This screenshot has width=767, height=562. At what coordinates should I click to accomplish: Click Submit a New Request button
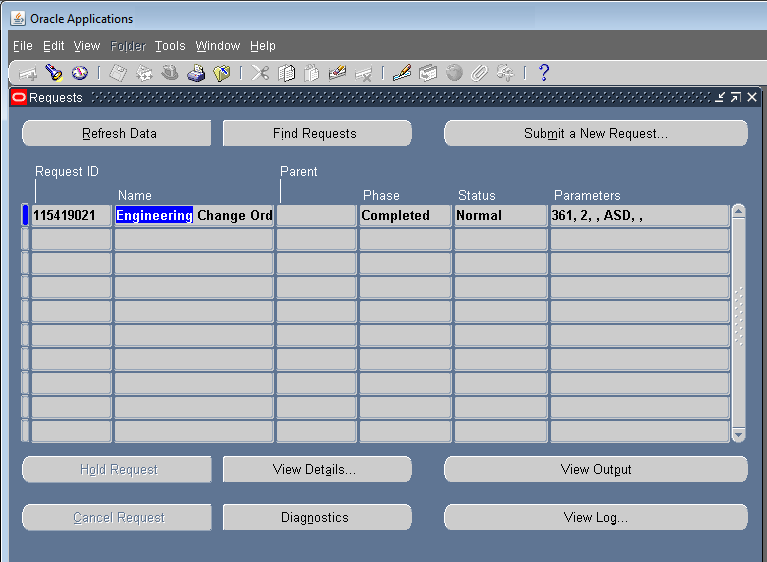coord(596,134)
